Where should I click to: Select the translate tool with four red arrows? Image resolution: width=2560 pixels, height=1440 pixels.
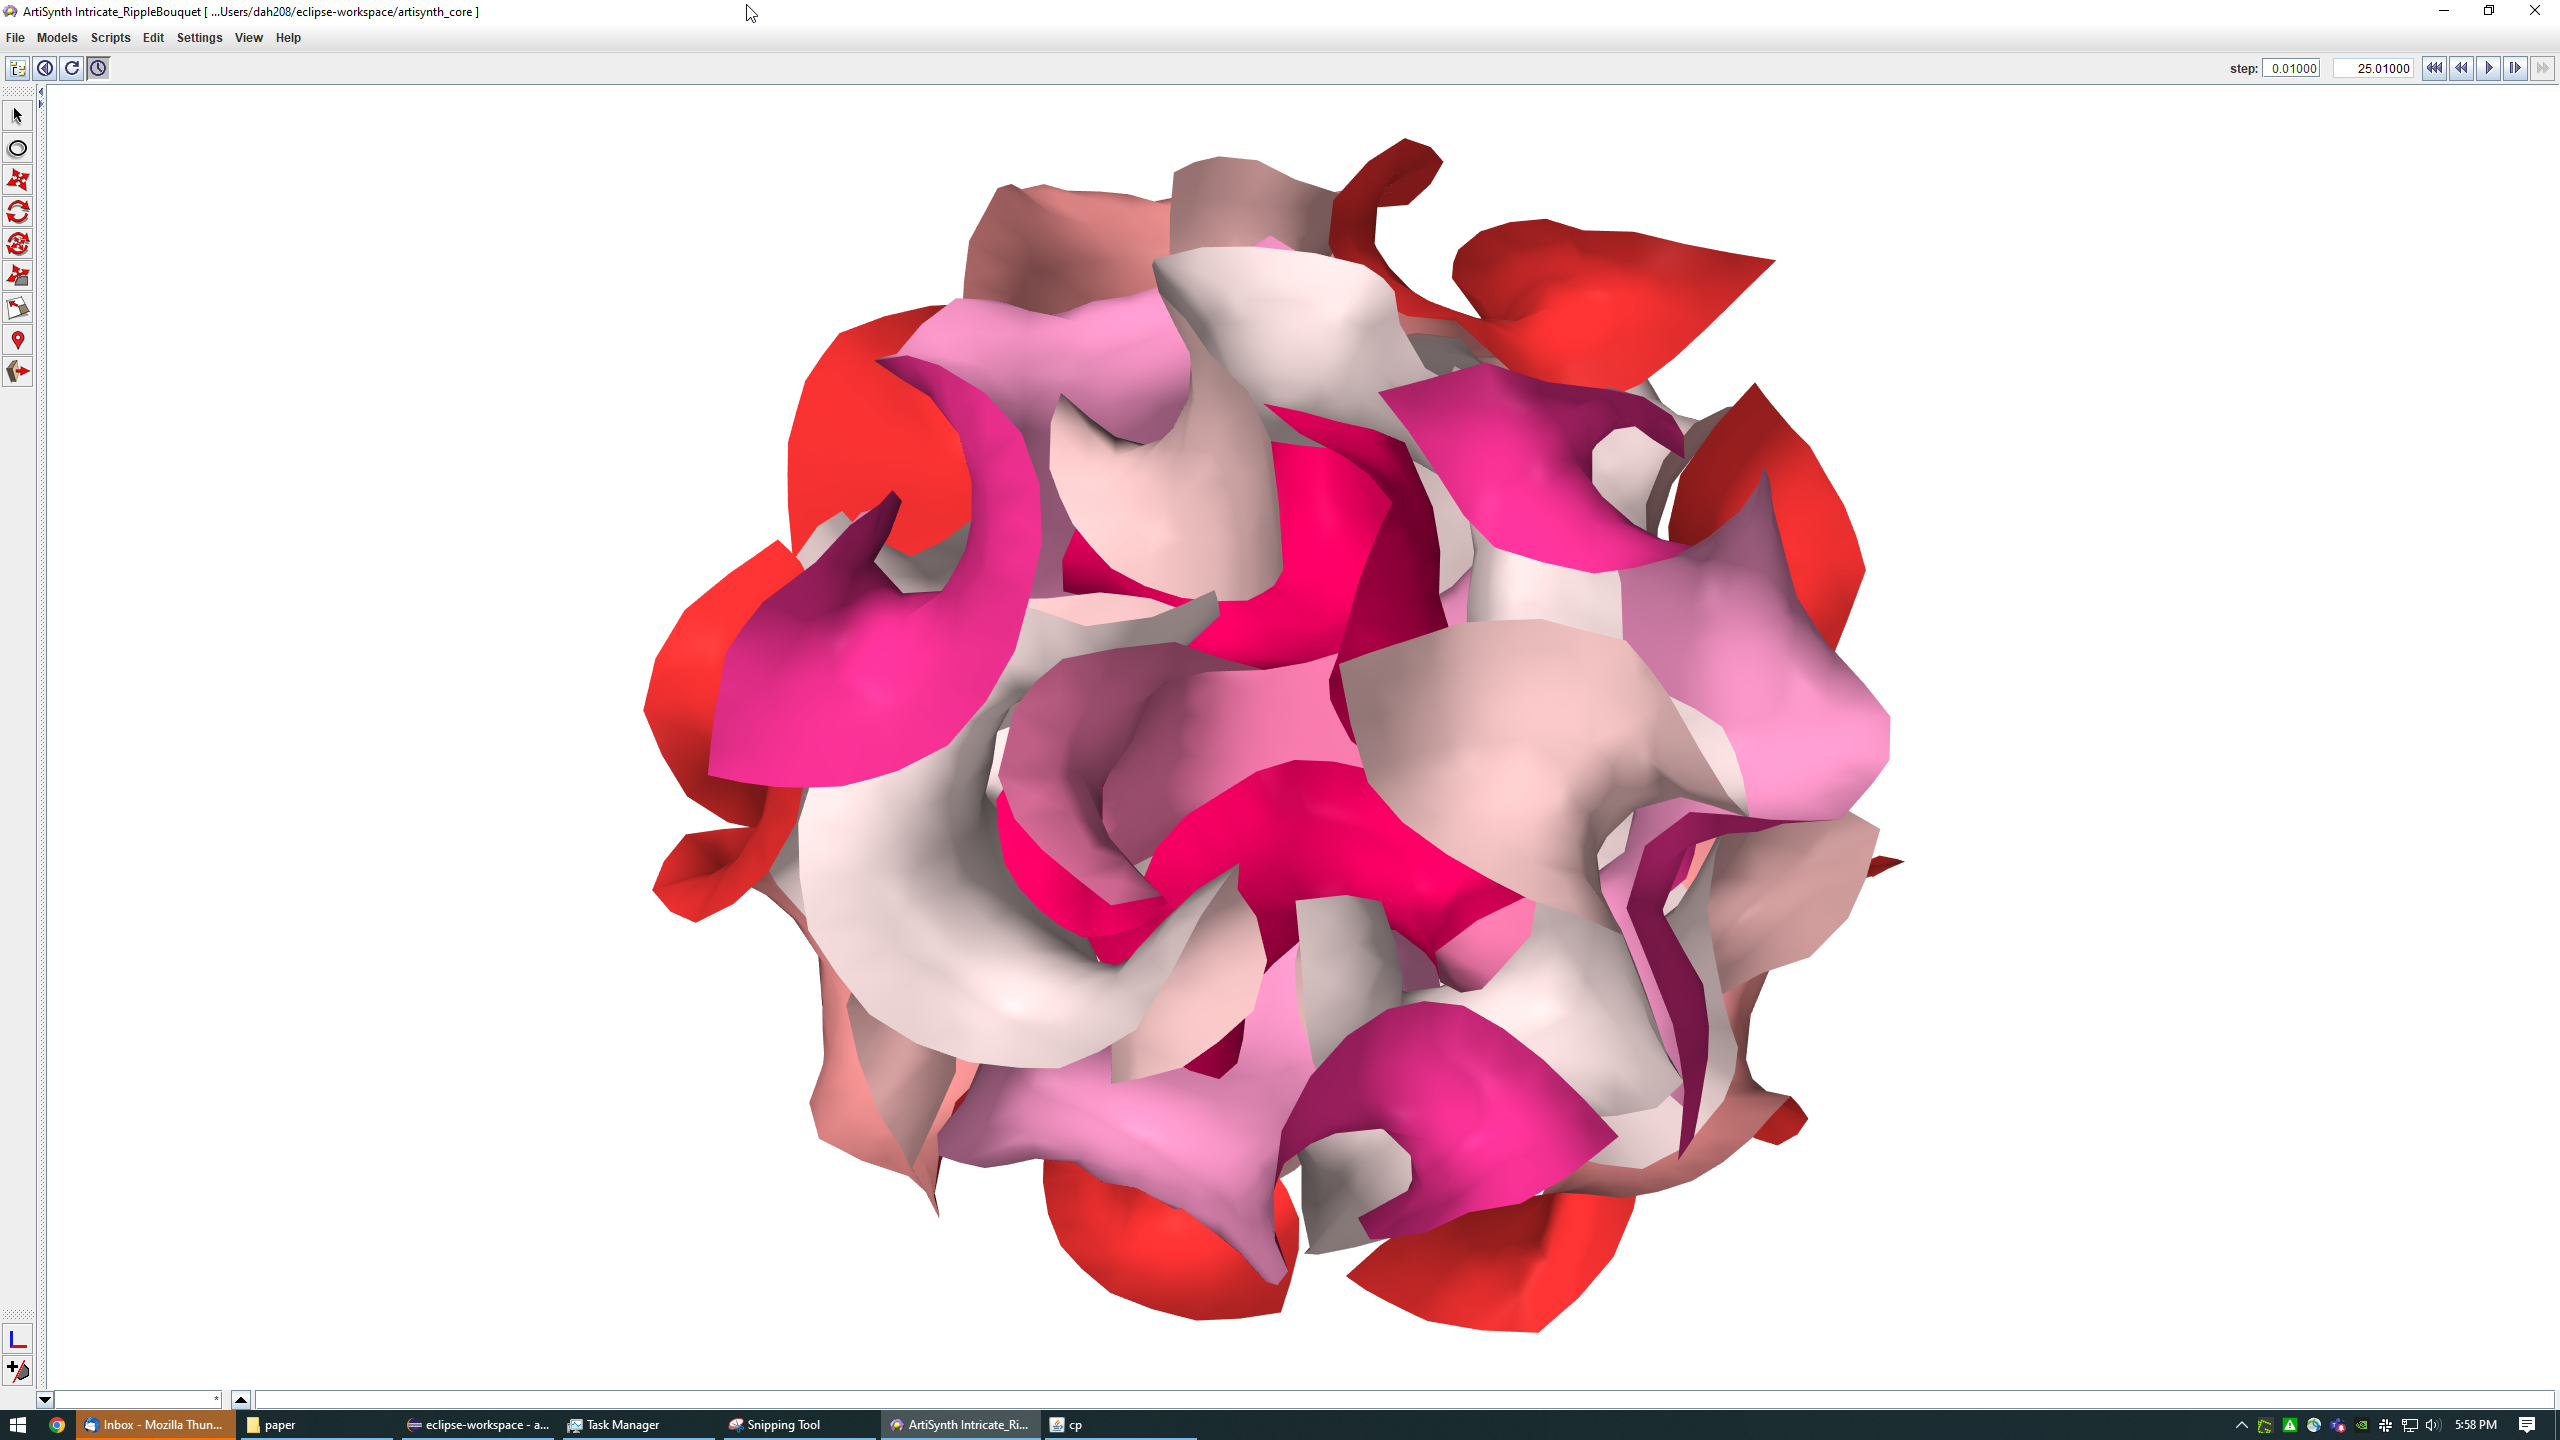point(17,180)
